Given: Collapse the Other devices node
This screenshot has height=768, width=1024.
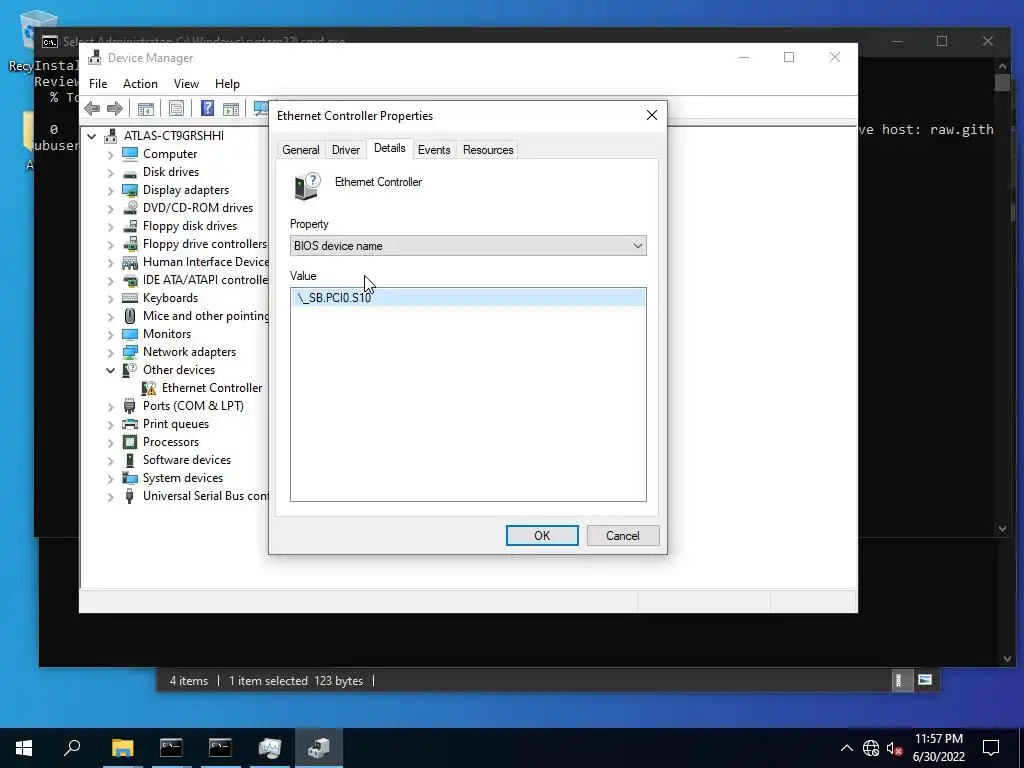Looking at the screenshot, I should coord(110,370).
